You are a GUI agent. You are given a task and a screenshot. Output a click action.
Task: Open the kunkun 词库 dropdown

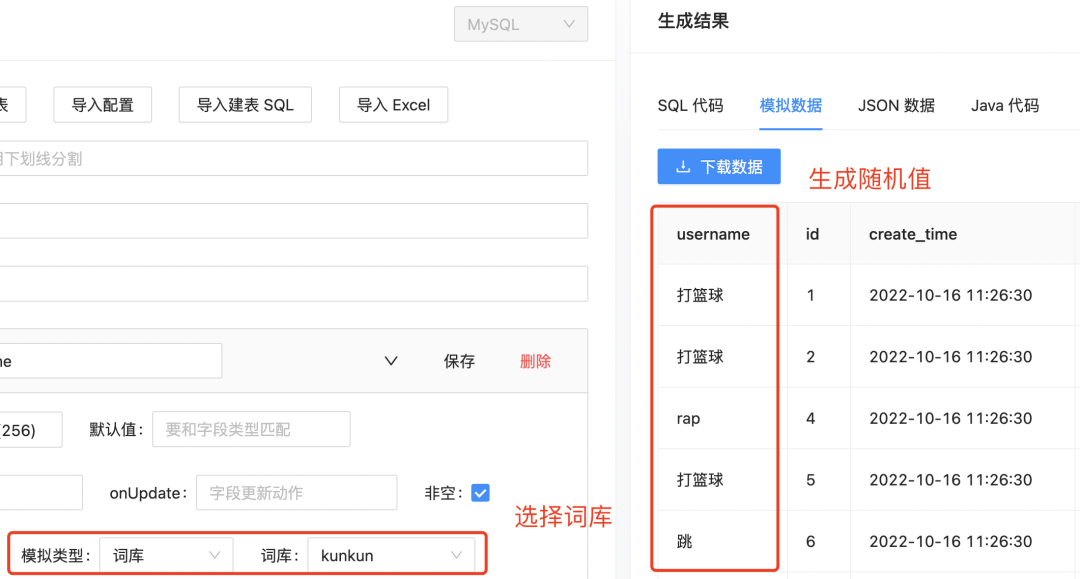coord(390,555)
